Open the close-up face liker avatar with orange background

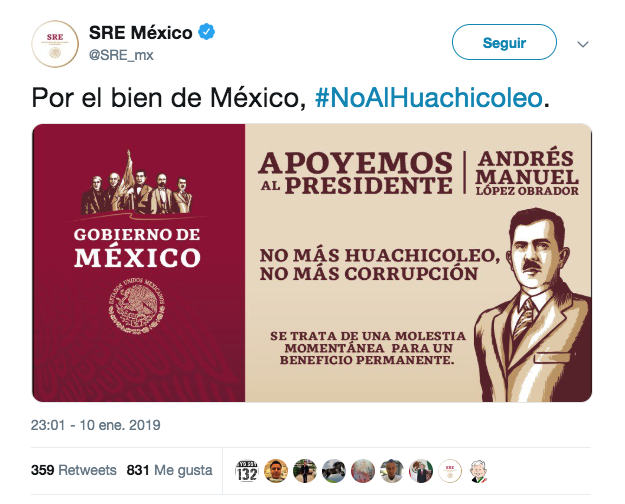pos(276,471)
